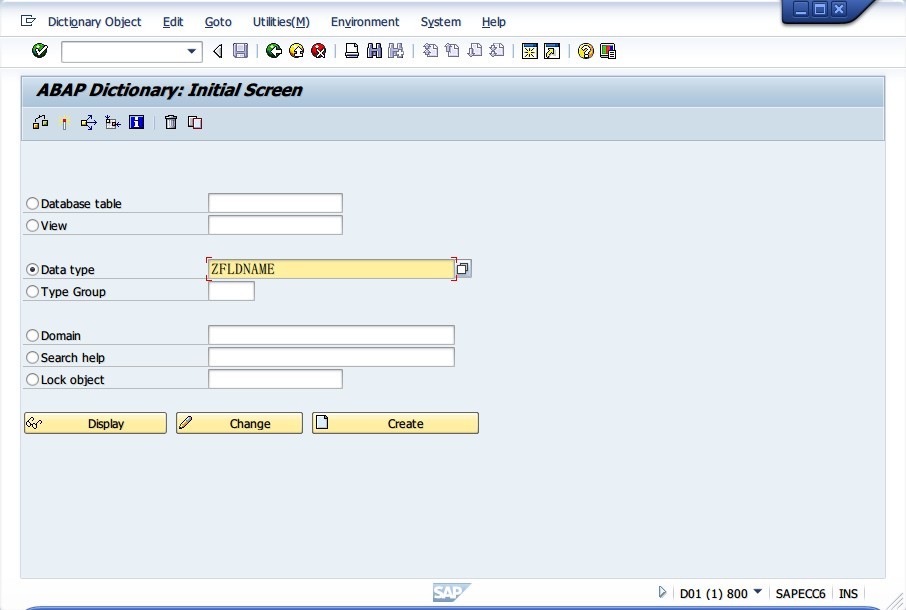The width and height of the screenshot is (906, 610).
Task: Click the green Enter checkmark icon
Action: tap(40, 51)
